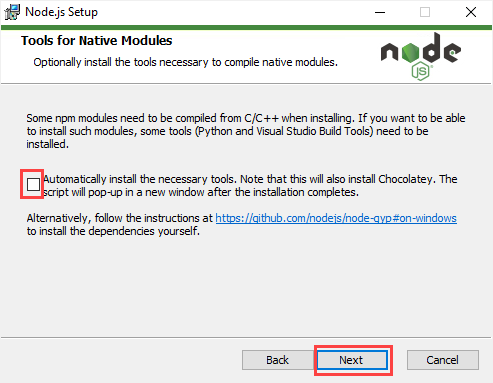Click the installer icon in the title bar
The height and width of the screenshot is (383, 493).
pos(12,12)
